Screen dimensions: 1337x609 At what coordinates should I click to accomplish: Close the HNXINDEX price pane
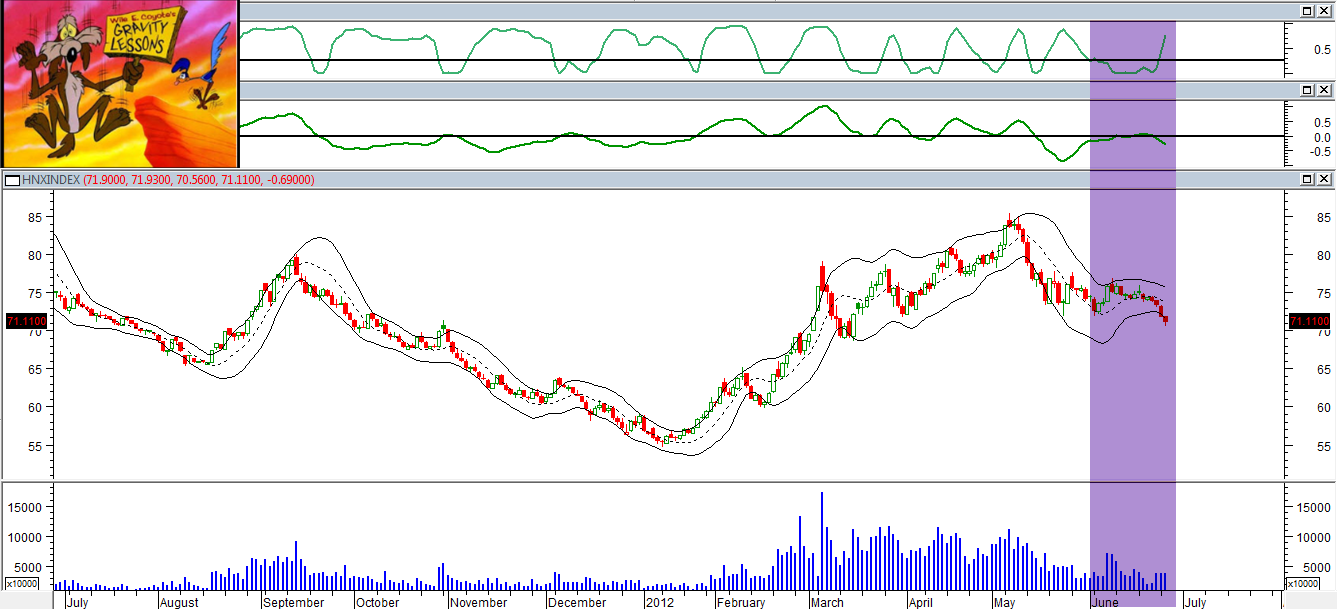point(1323,179)
